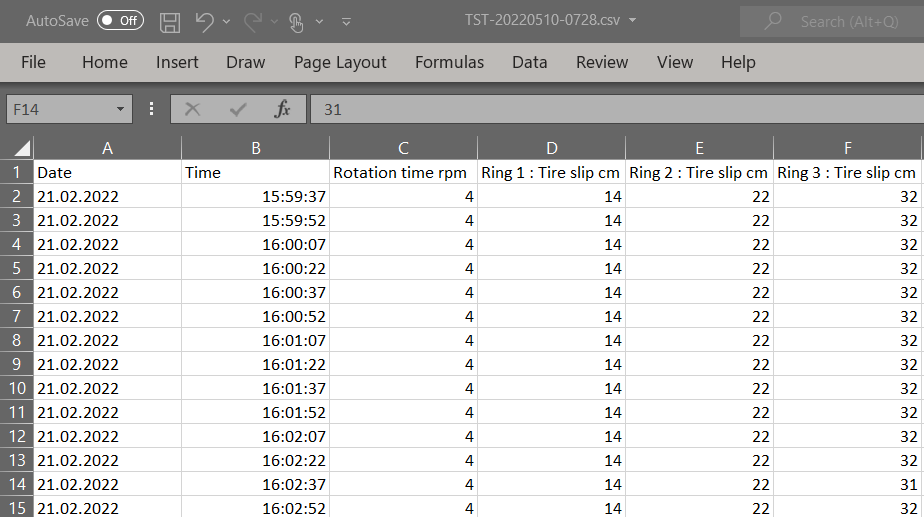Open the Page Layout tab
The height and width of the screenshot is (517, 924).
340,62
